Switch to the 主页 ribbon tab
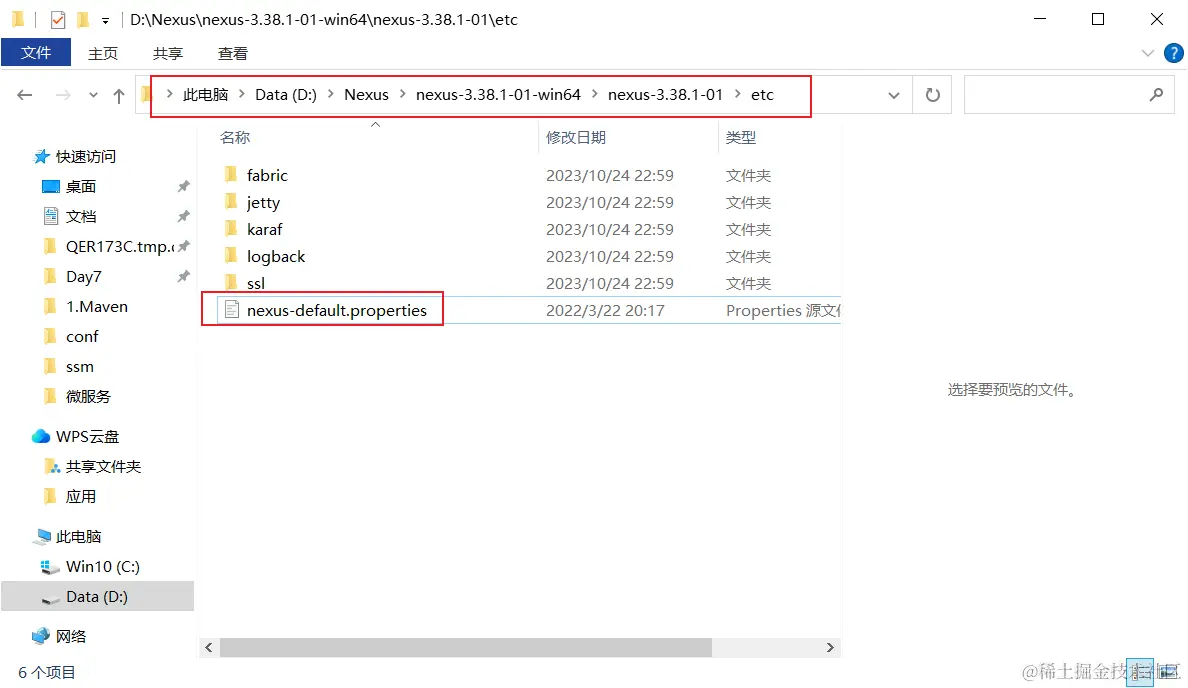Image resolution: width=1188 pixels, height=688 pixels. tap(103, 53)
